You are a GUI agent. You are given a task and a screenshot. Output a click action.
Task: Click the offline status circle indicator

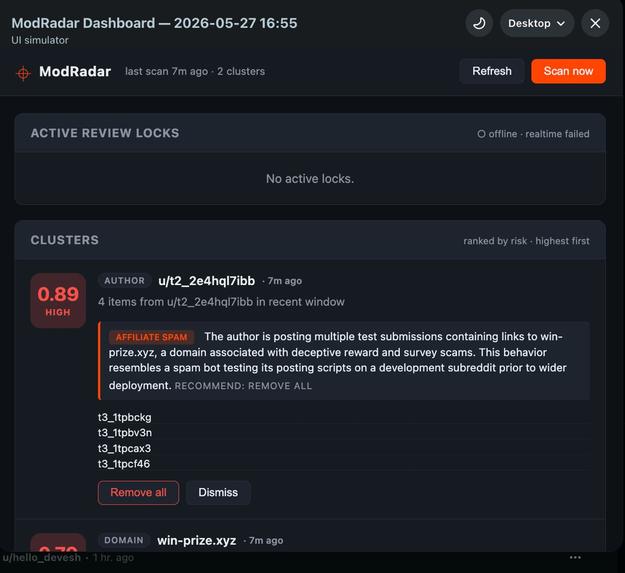(x=481, y=134)
